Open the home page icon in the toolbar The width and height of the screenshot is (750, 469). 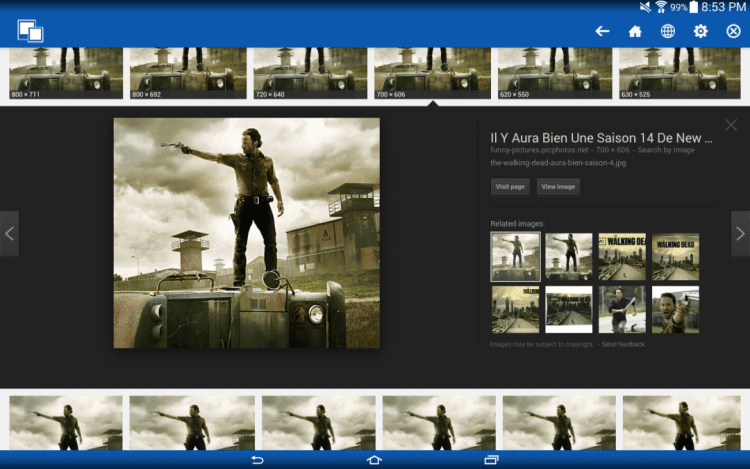pyautogui.click(x=635, y=32)
